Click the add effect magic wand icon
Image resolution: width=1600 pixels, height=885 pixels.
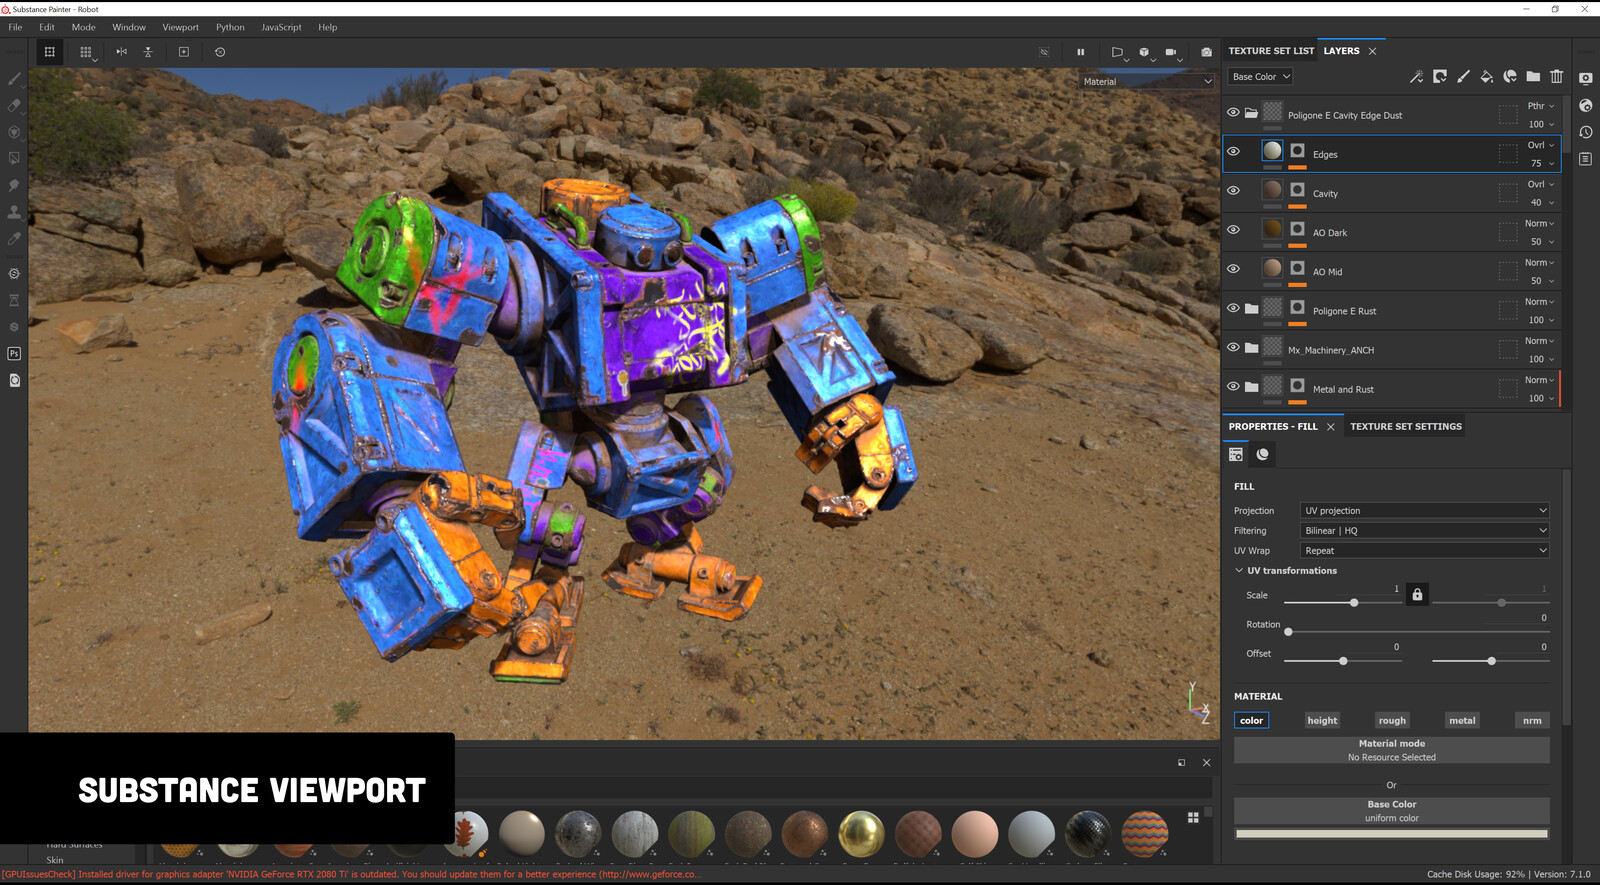coord(1416,76)
